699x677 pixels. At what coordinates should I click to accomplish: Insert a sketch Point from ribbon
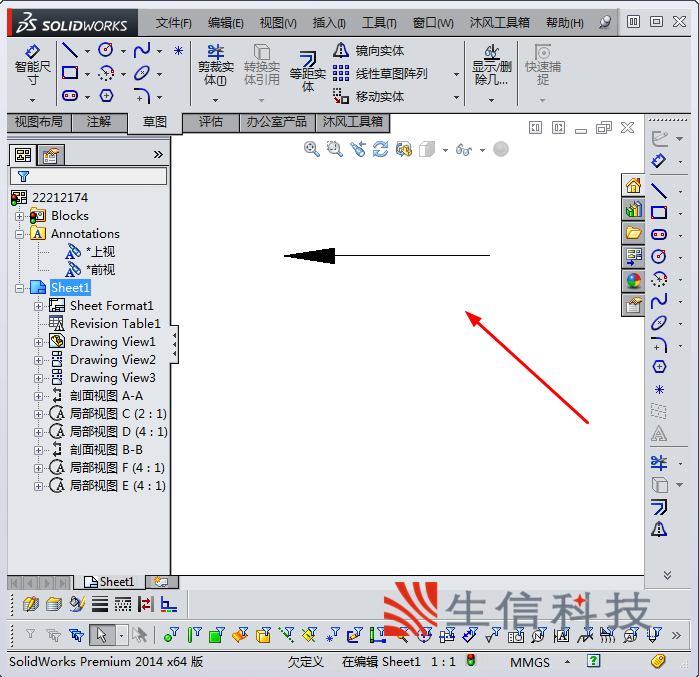178,50
